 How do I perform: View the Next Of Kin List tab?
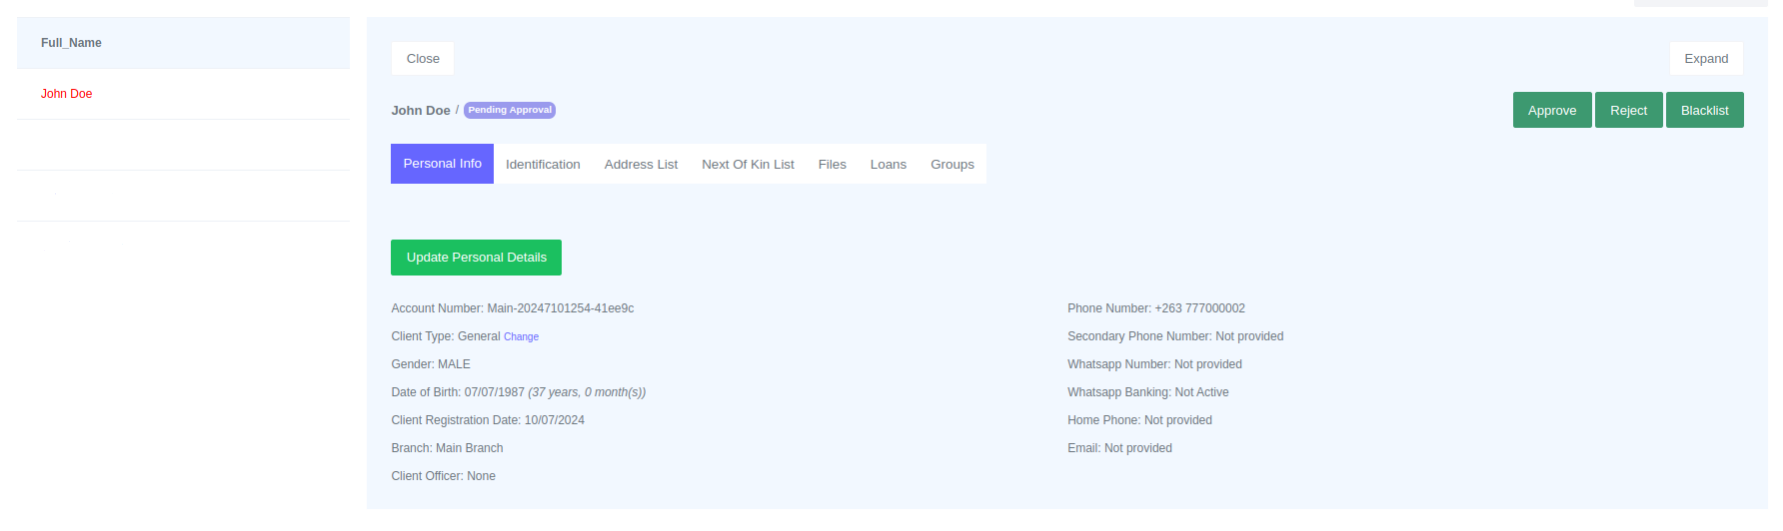(x=747, y=164)
